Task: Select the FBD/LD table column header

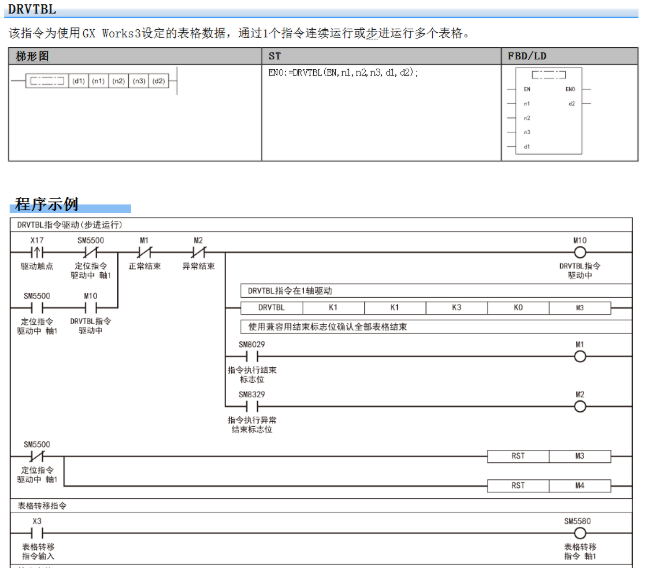Action: click(570, 56)
